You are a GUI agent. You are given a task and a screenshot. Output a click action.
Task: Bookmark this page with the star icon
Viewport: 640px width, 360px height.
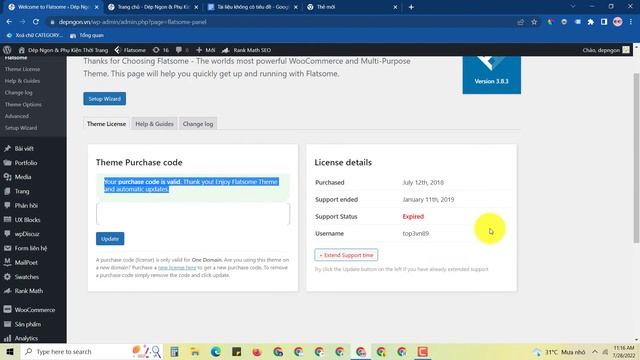pos(534,22)
